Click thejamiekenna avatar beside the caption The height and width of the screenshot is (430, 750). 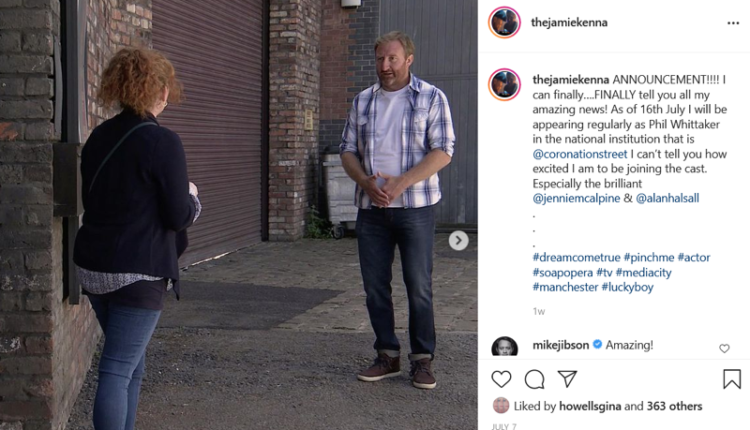504,85
